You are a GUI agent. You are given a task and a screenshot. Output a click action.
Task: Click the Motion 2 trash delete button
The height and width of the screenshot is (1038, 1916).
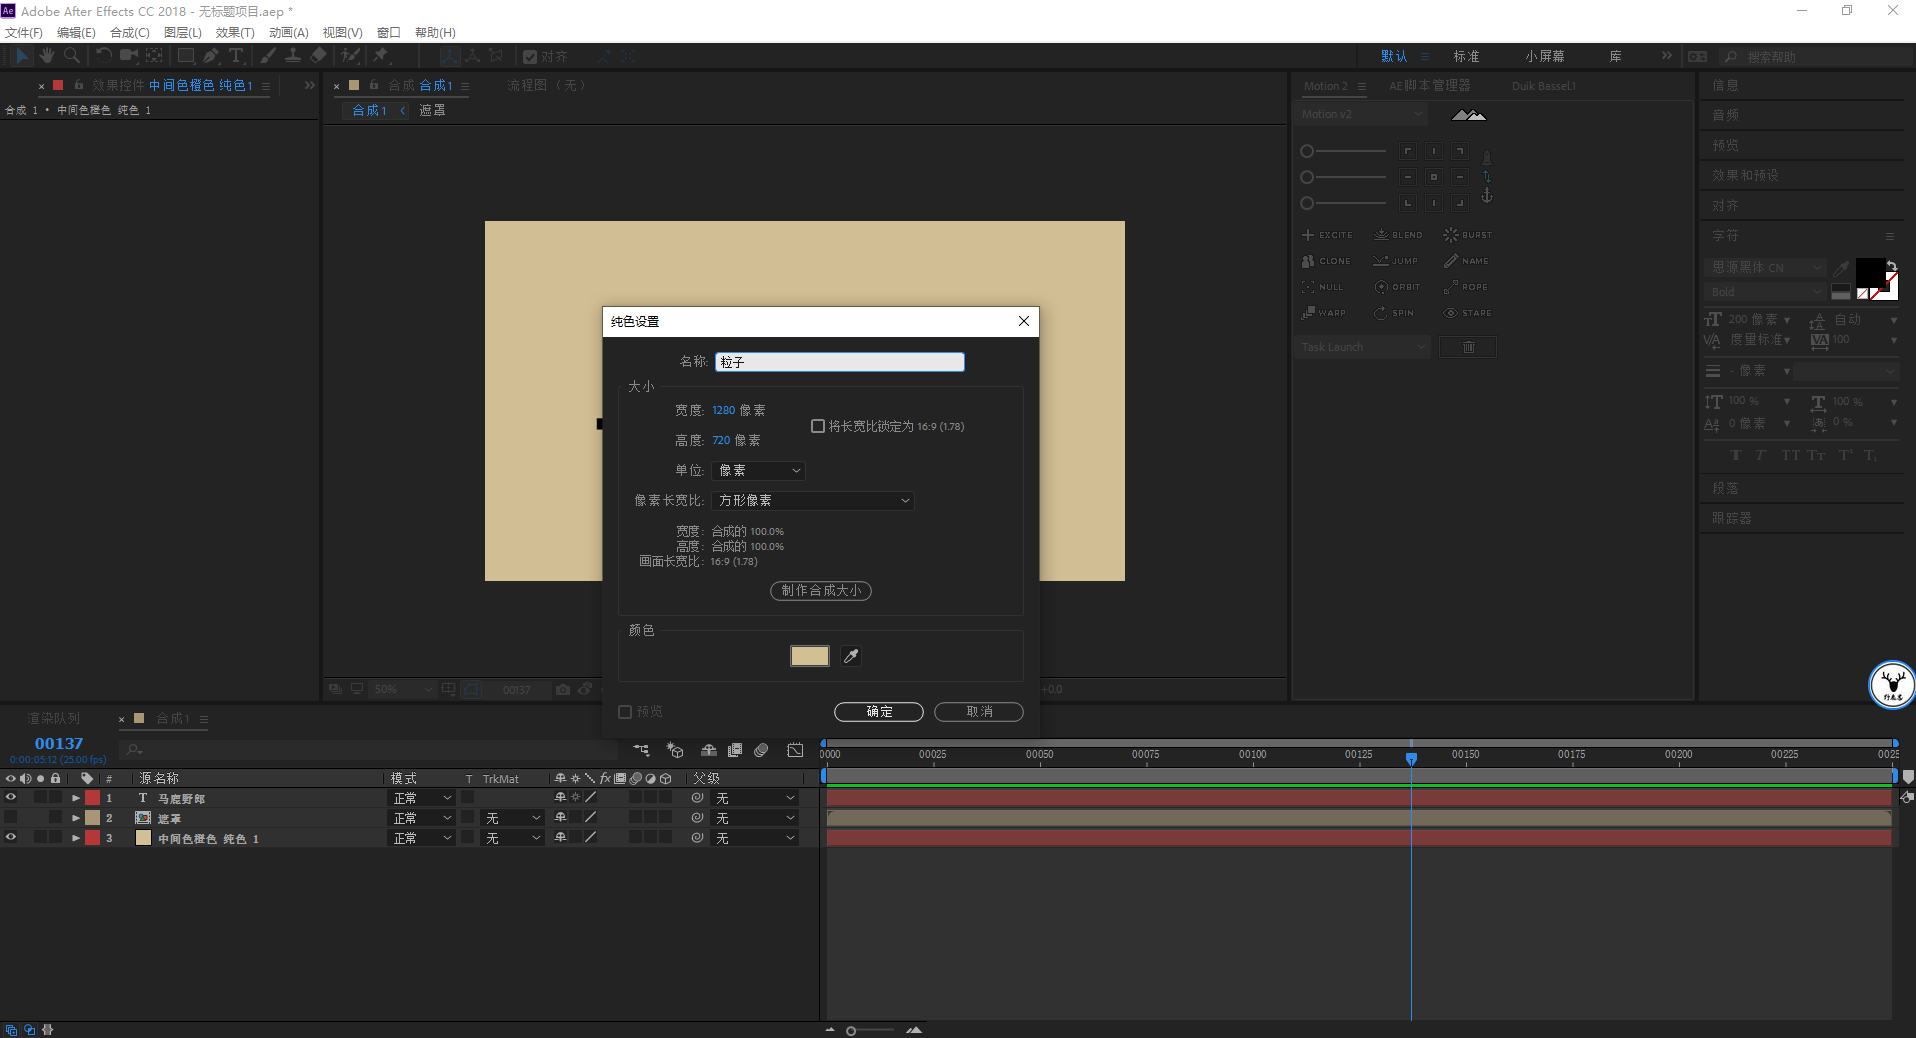tap(1468, 347)
